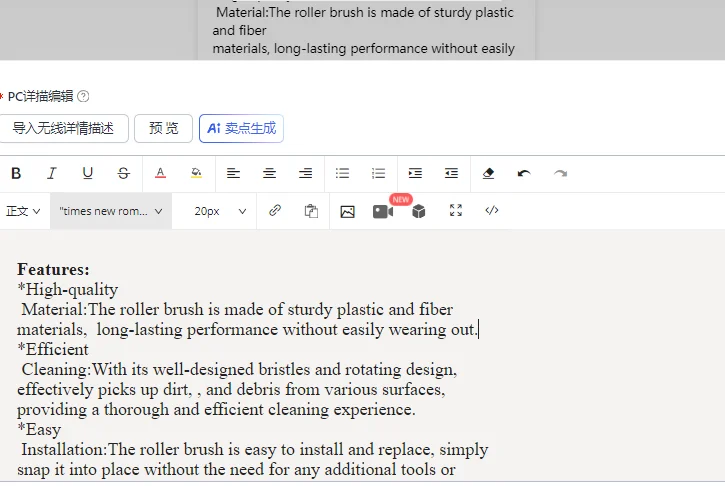Redo the last undone edit
Viewport: 725px width, 486px height.
click(x=560, y=173)
